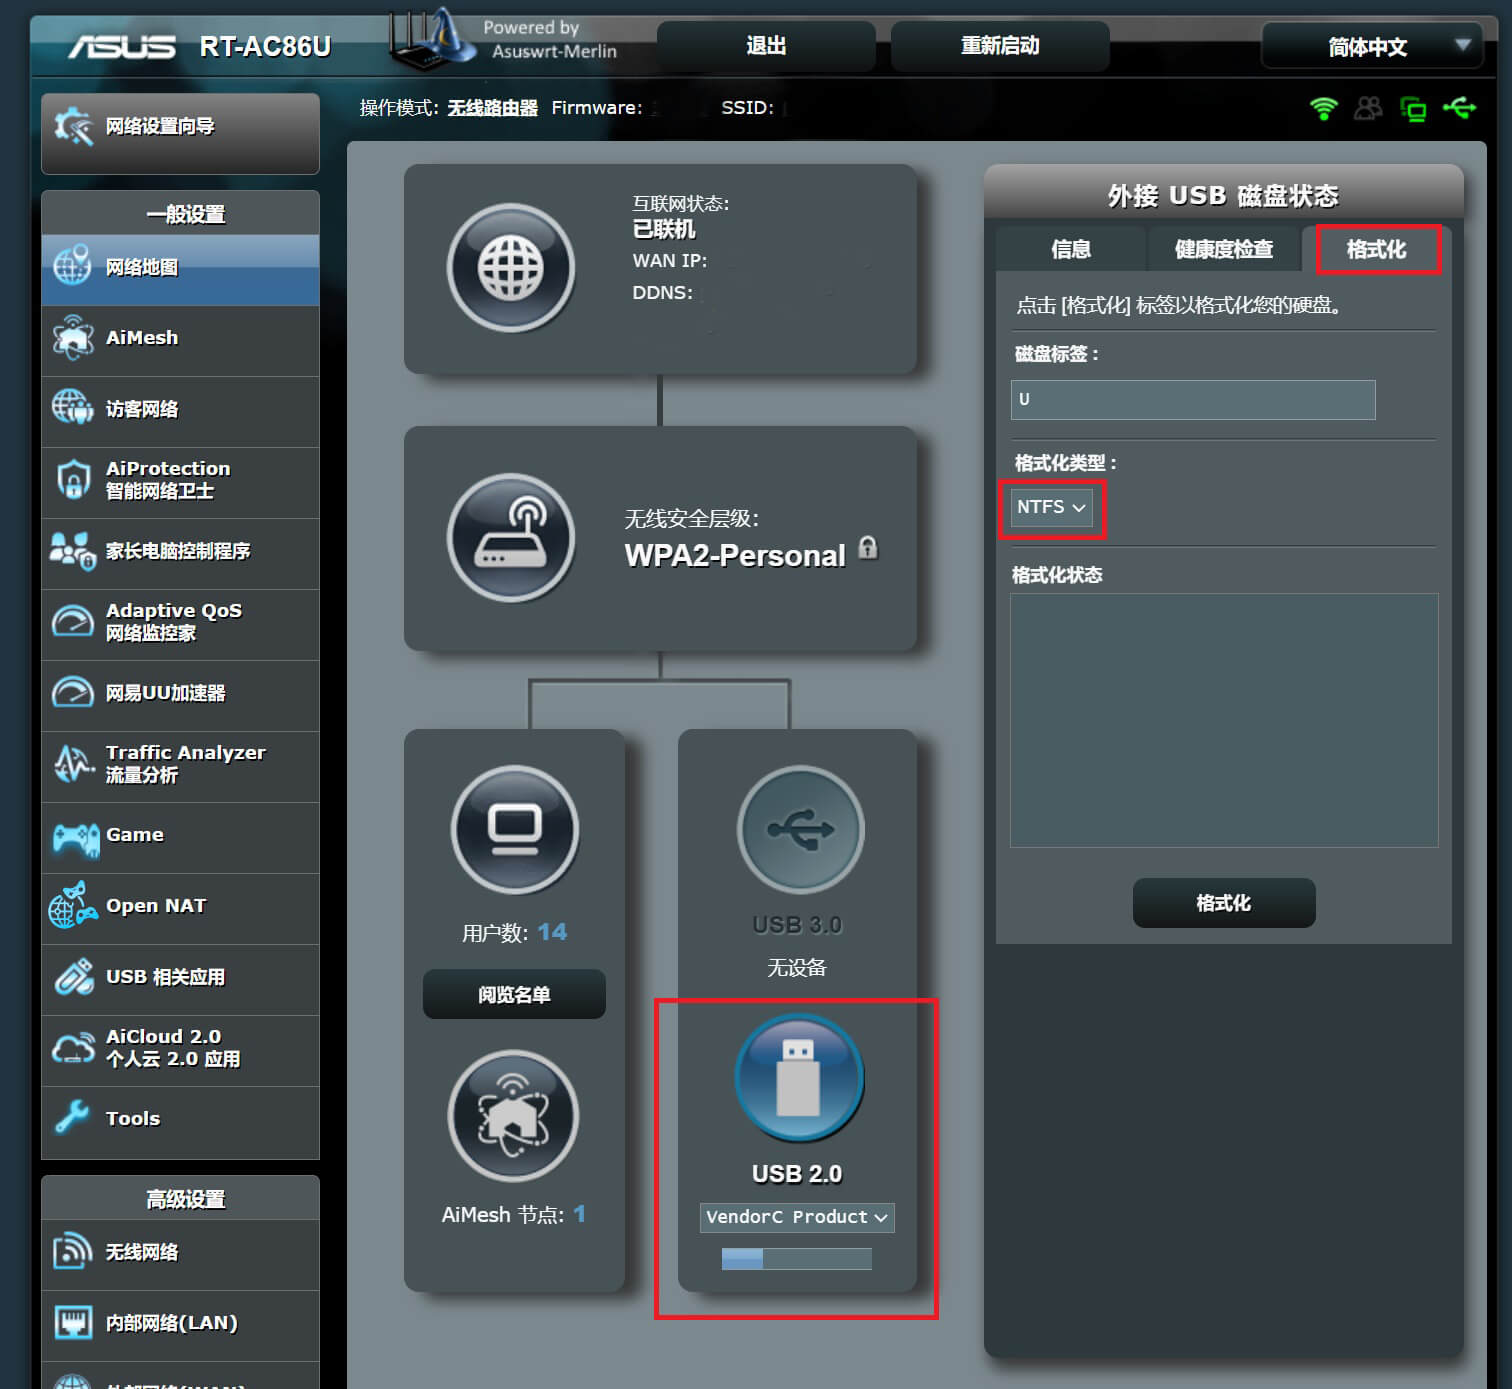Image resolution: width=1512 pixels, height=1389 pixels.
Task: Click the guest network users status icon
Action: tap(1368, 108)
